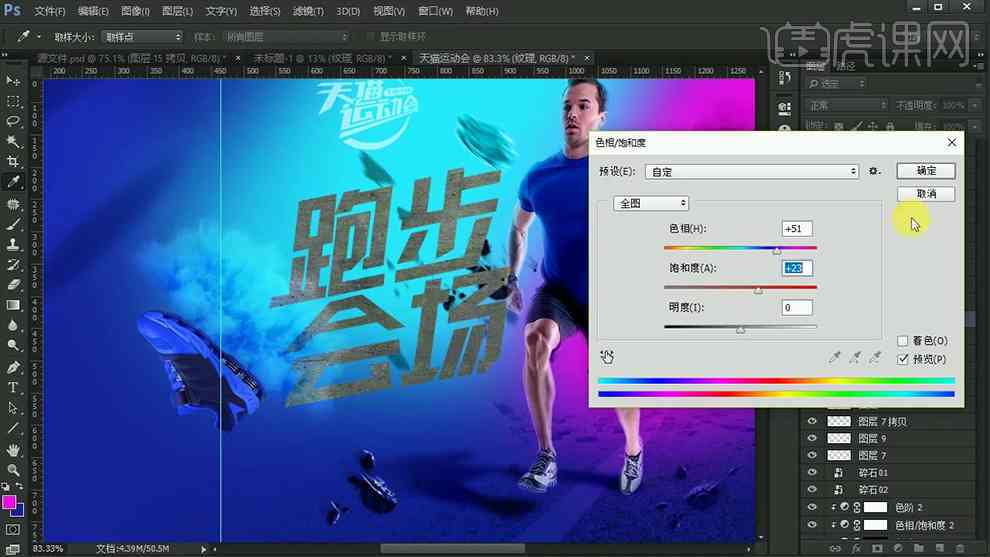Open the 滤镜(T) menu
The height and width of the screenshot is (557, 990).
308,11
